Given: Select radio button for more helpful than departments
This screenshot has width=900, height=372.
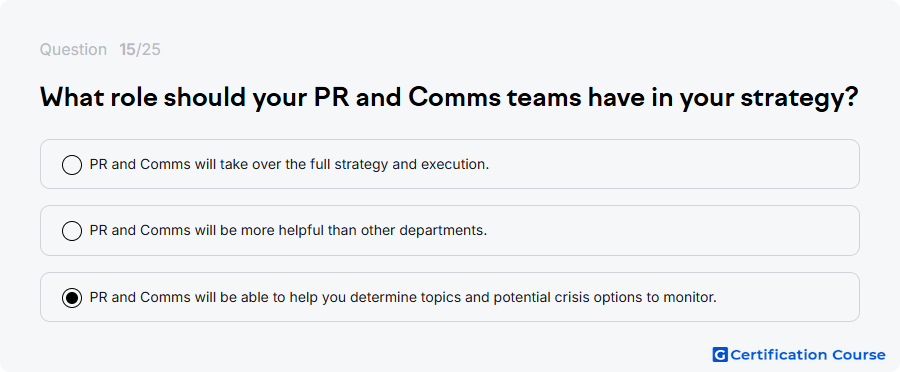Looking at the screenshot, I should (72, 231).
